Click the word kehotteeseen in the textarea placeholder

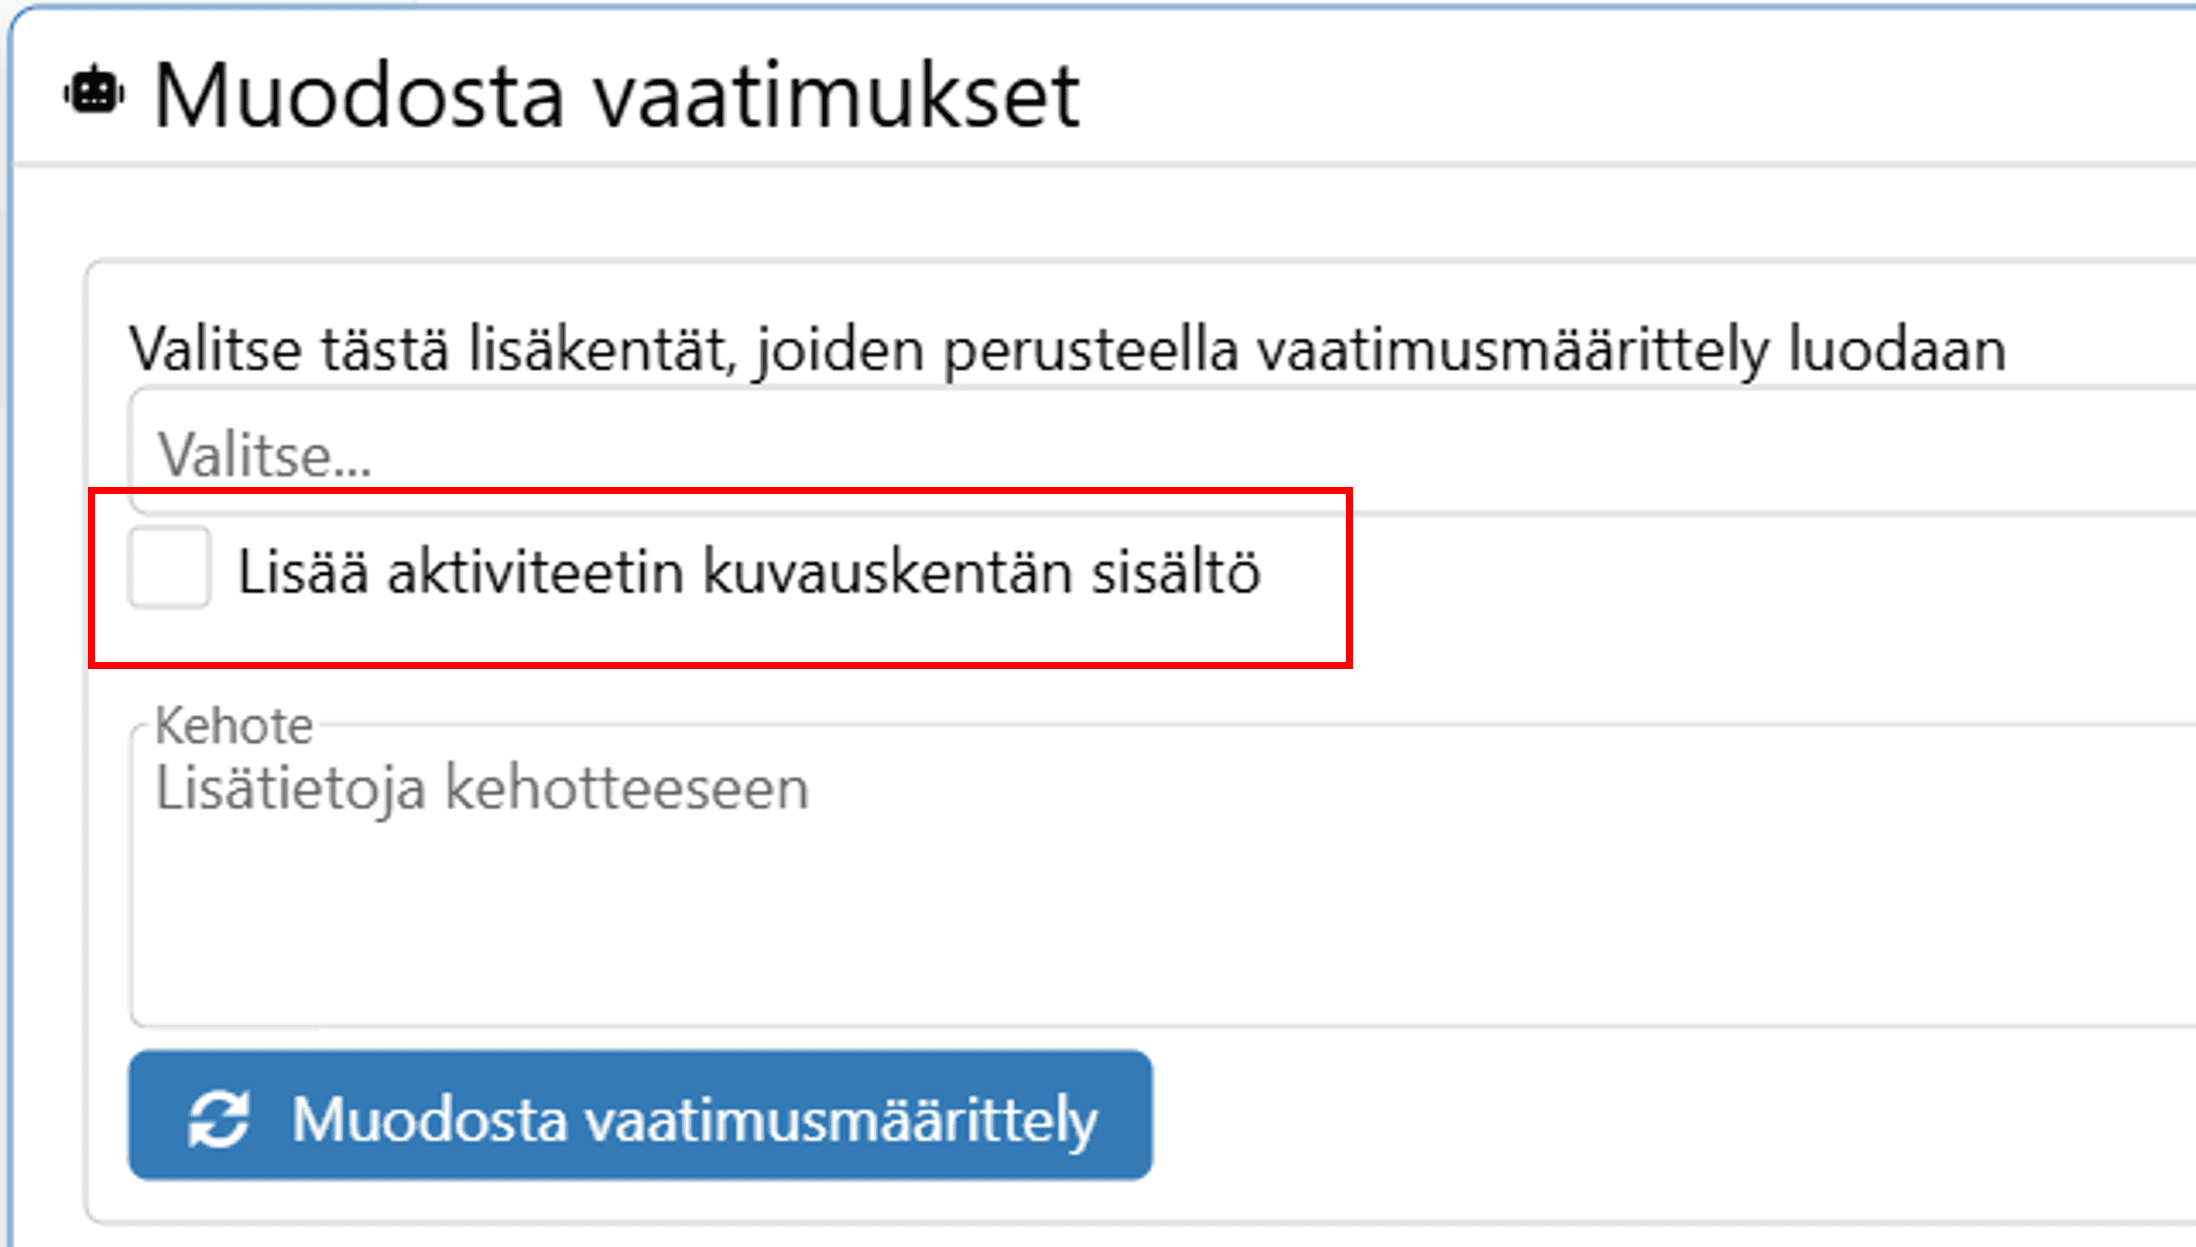[626, 788]
